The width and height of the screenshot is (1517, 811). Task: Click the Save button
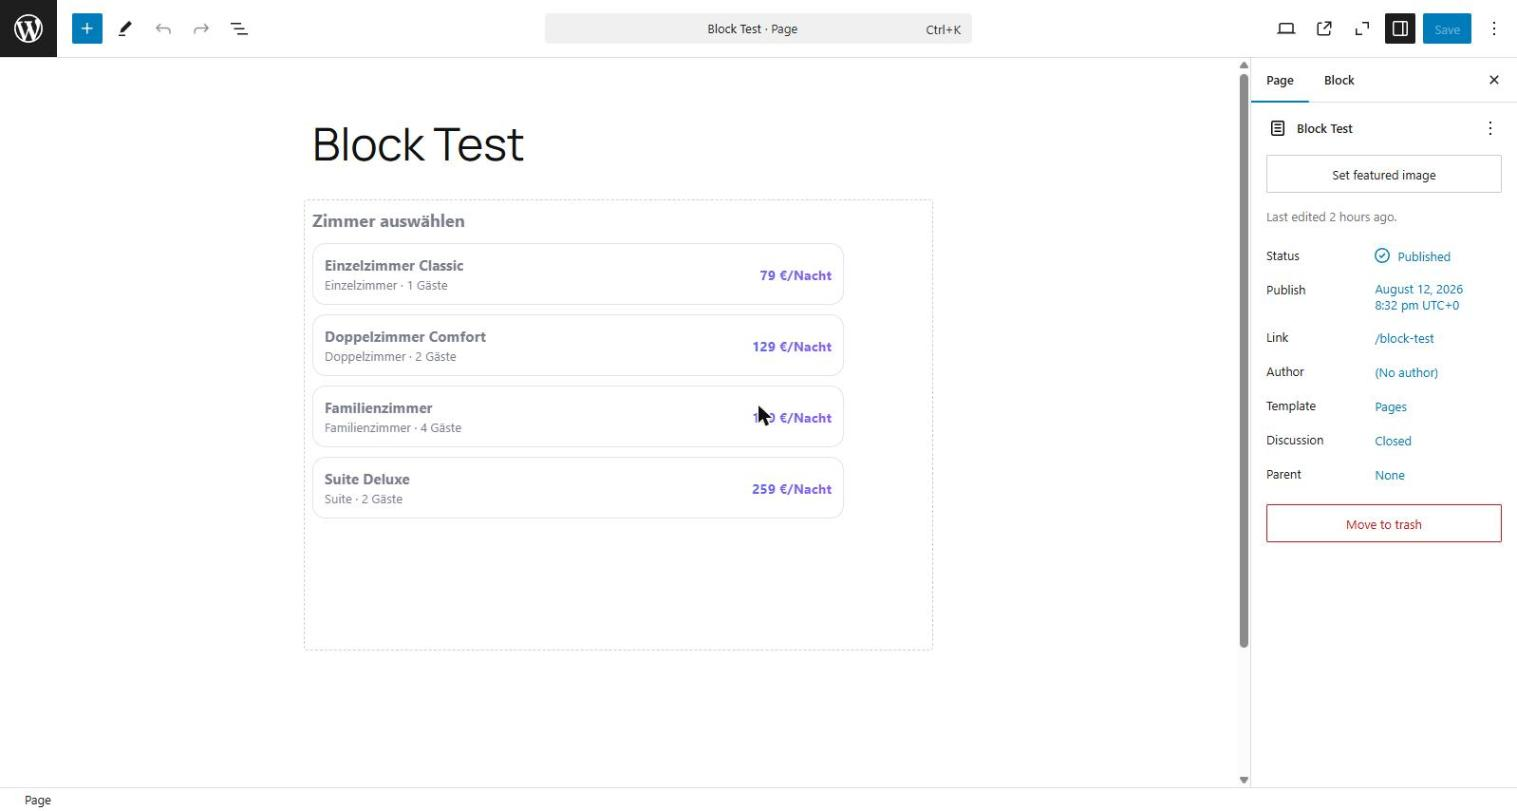1447,29
